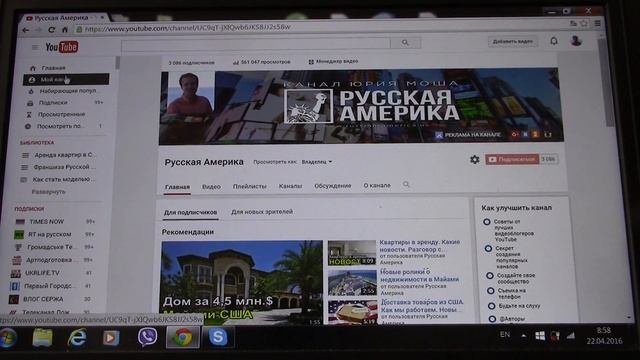
Task: Select the fourth improvement tip radio
Action: click(491, 291)
